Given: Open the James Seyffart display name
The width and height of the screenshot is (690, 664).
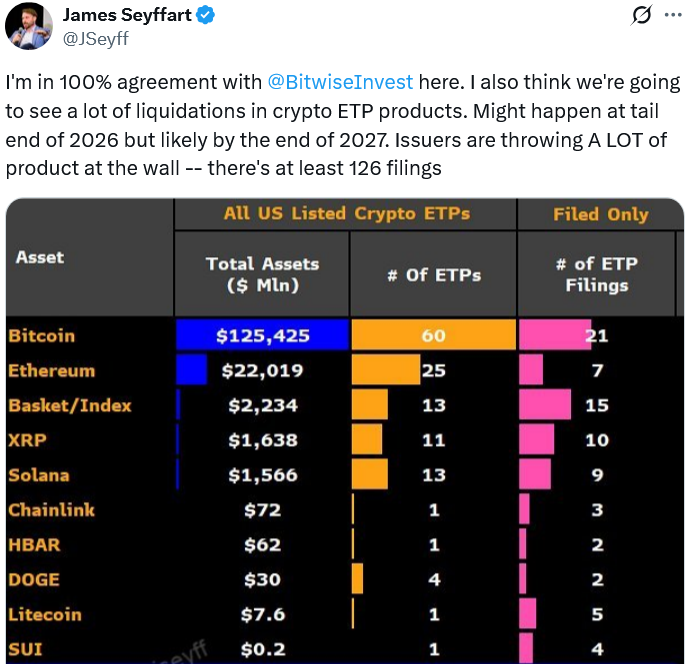Looking at the screenshot, I should click(127, 16).
